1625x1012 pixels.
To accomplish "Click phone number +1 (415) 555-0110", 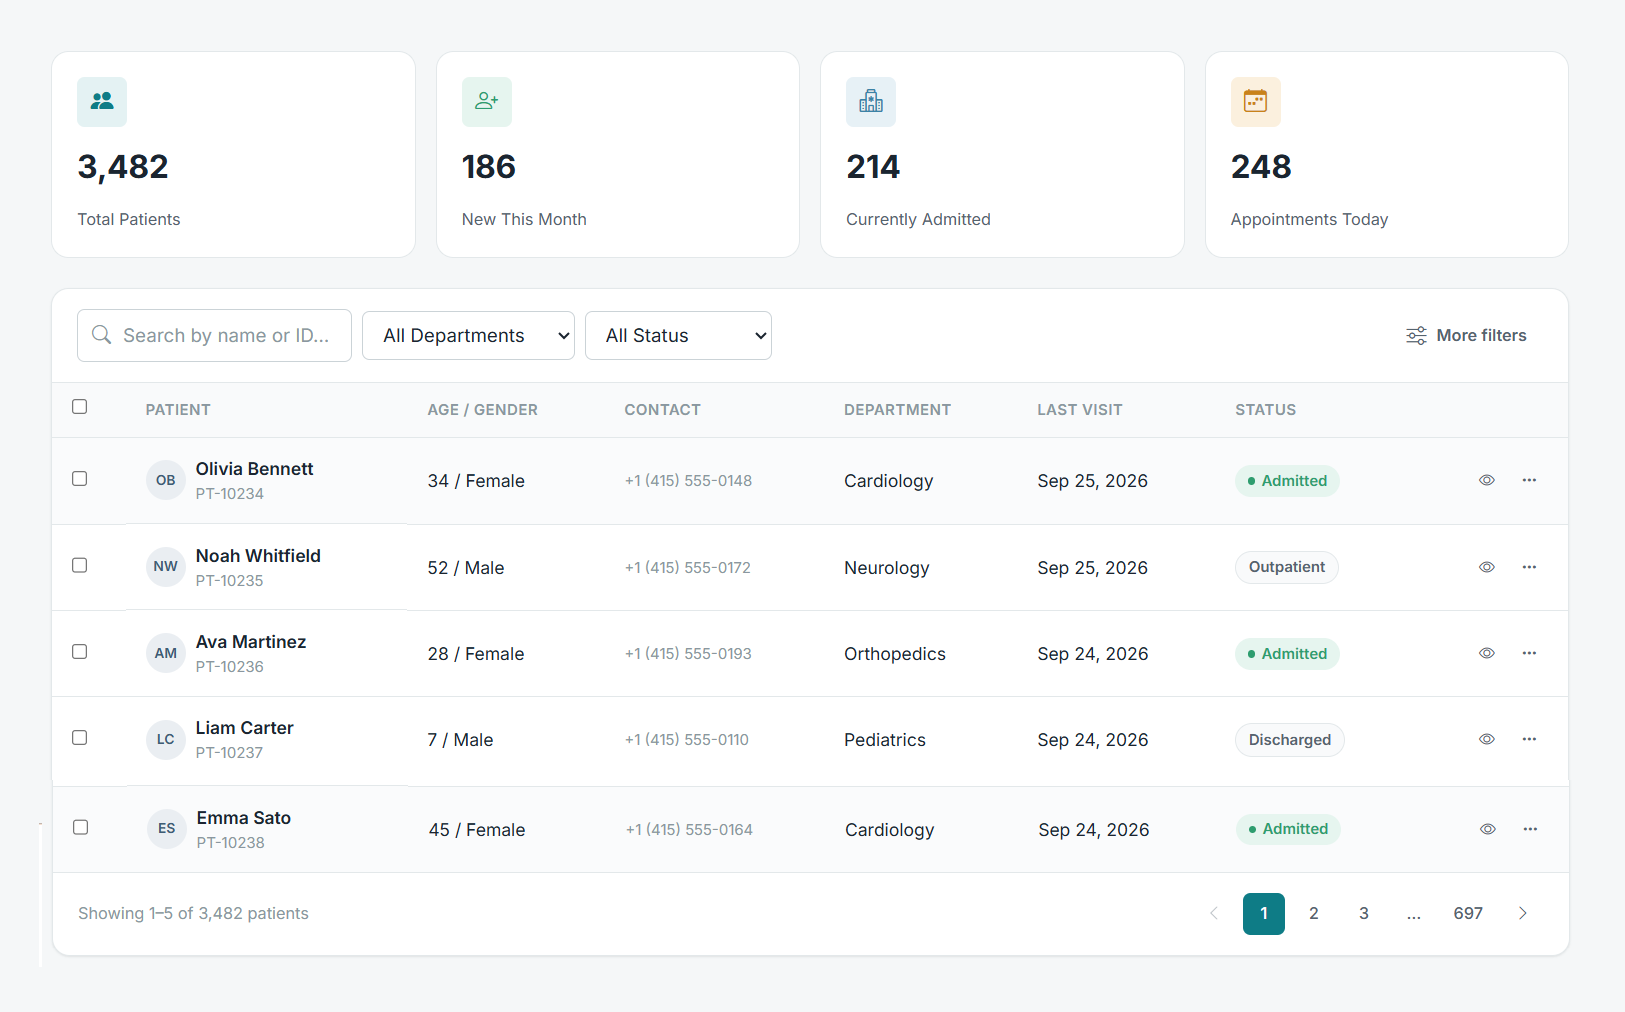I will [x=687, y=740].
